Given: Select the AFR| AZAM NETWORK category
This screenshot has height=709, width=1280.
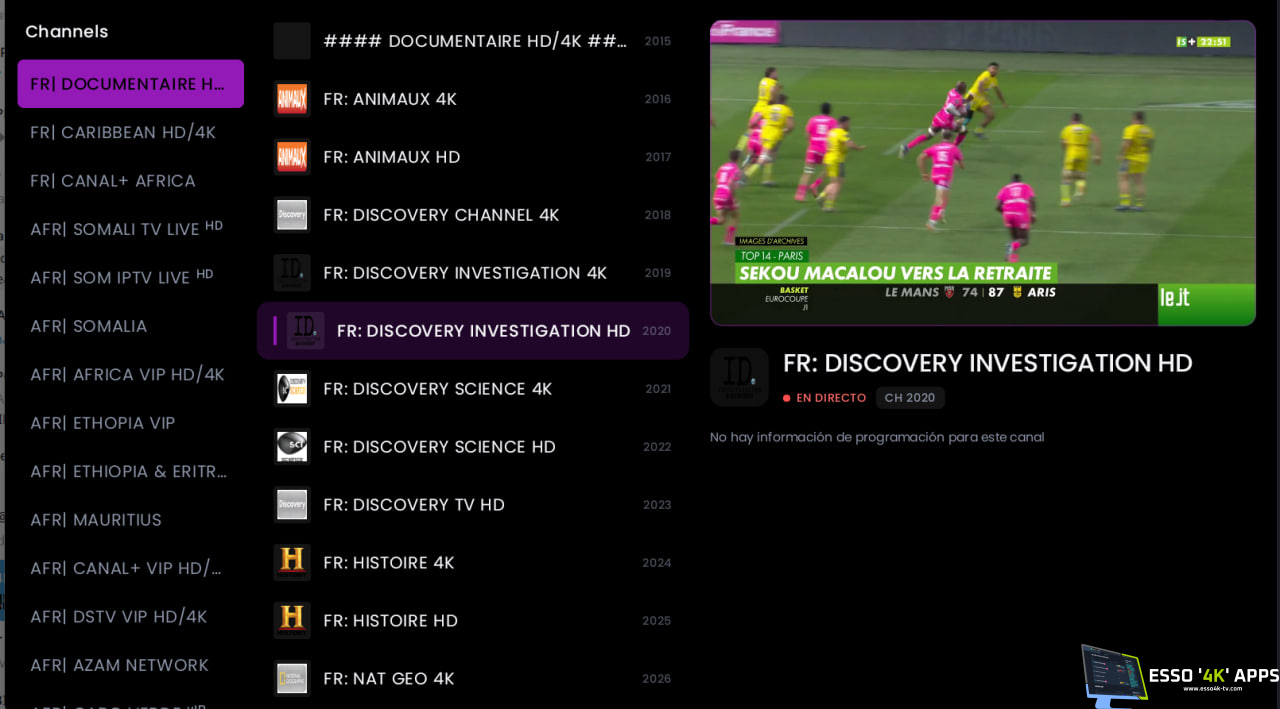Looking at the screenshot, I should [131, 665].
